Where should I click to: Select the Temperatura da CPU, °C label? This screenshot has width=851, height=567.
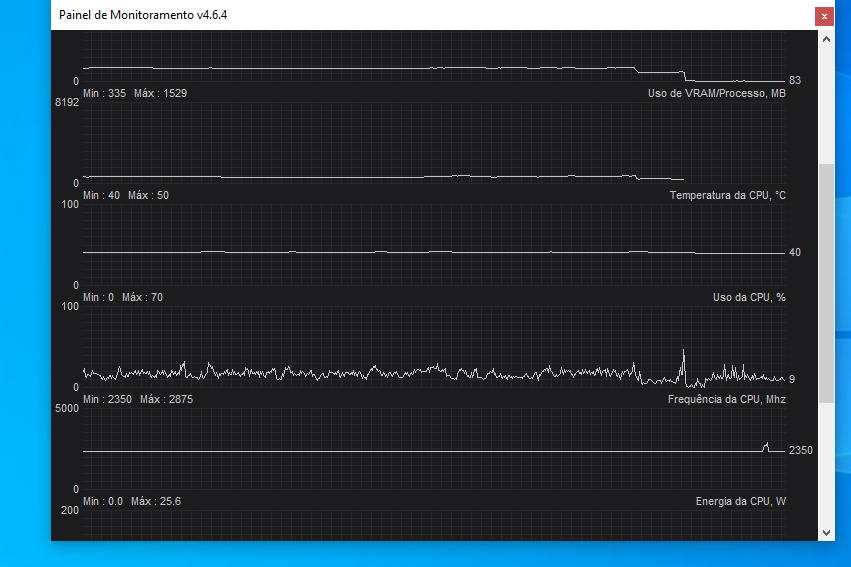tap(727, 195)
